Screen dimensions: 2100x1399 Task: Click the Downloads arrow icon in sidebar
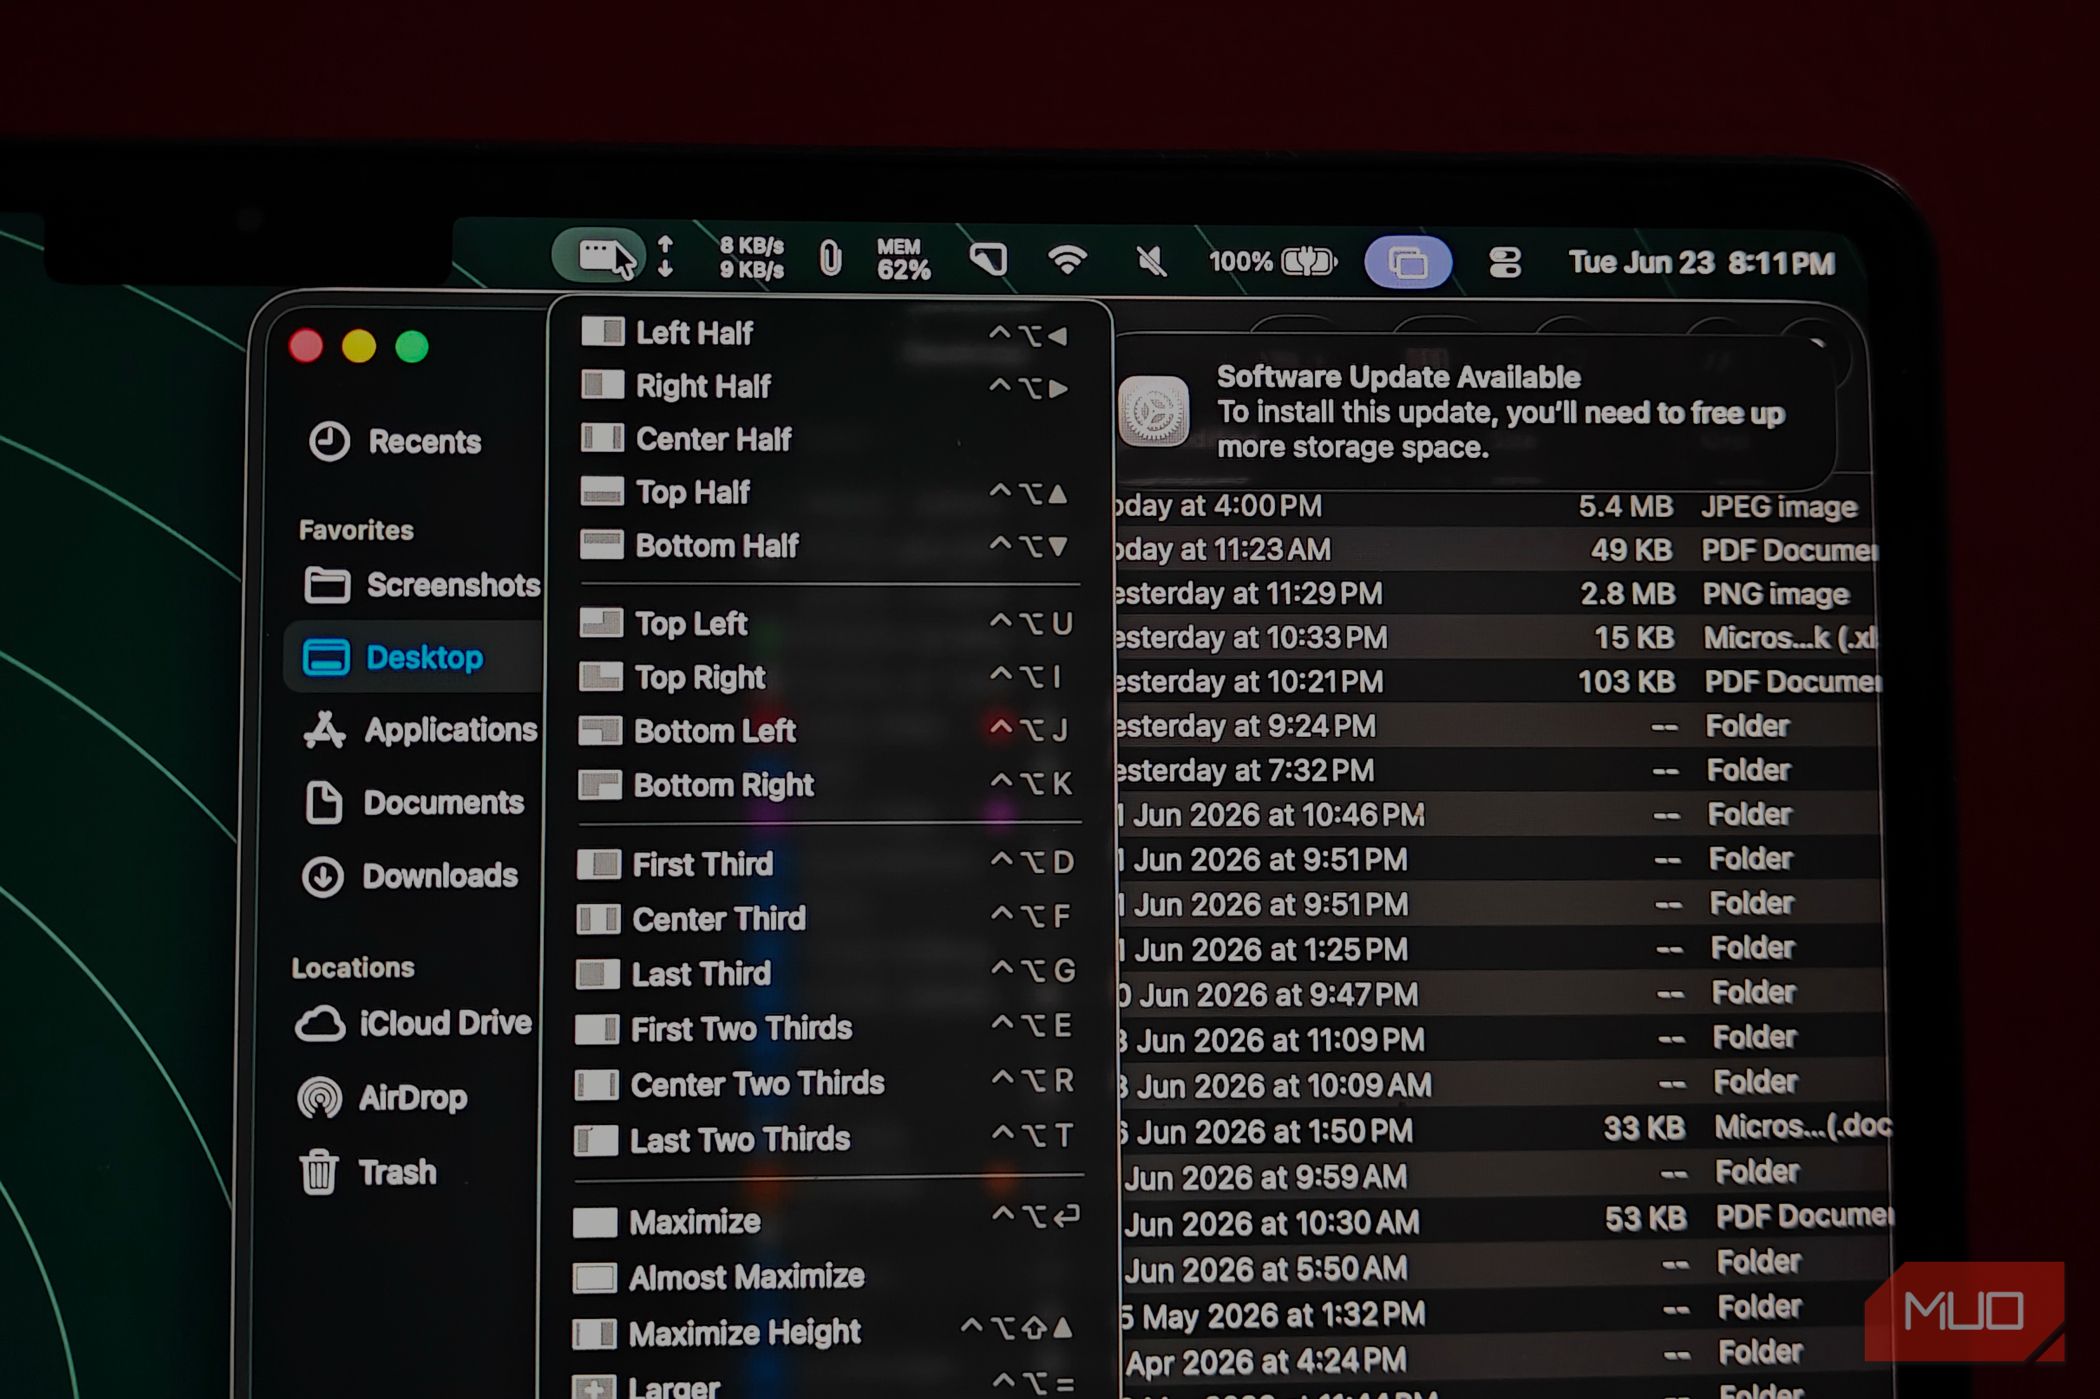click(x=323, y=877)
